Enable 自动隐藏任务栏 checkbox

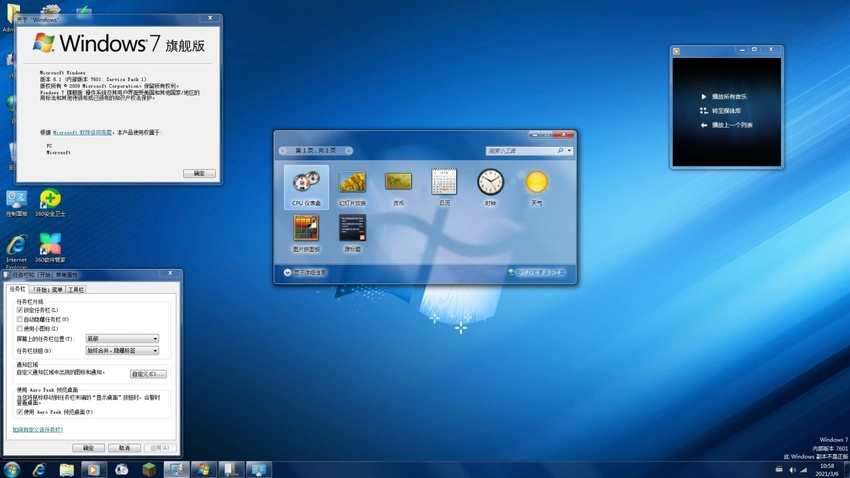(20, 319)
